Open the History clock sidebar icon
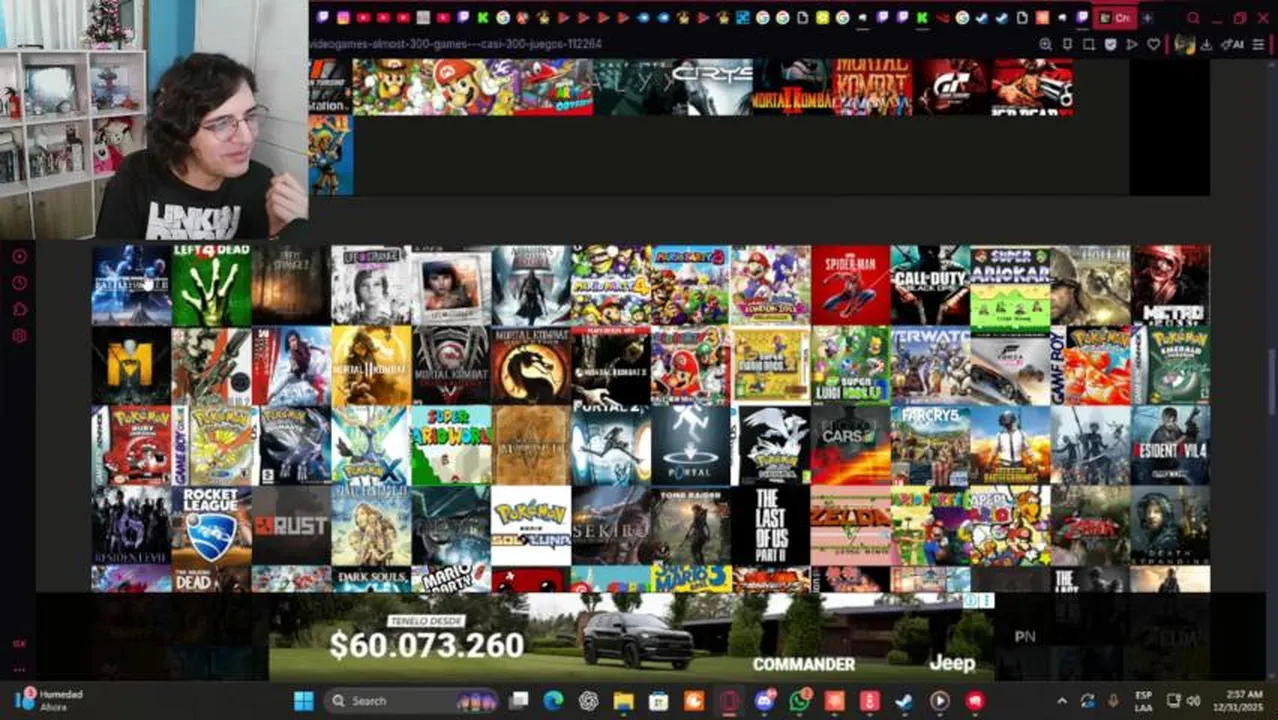 [19, 283]
